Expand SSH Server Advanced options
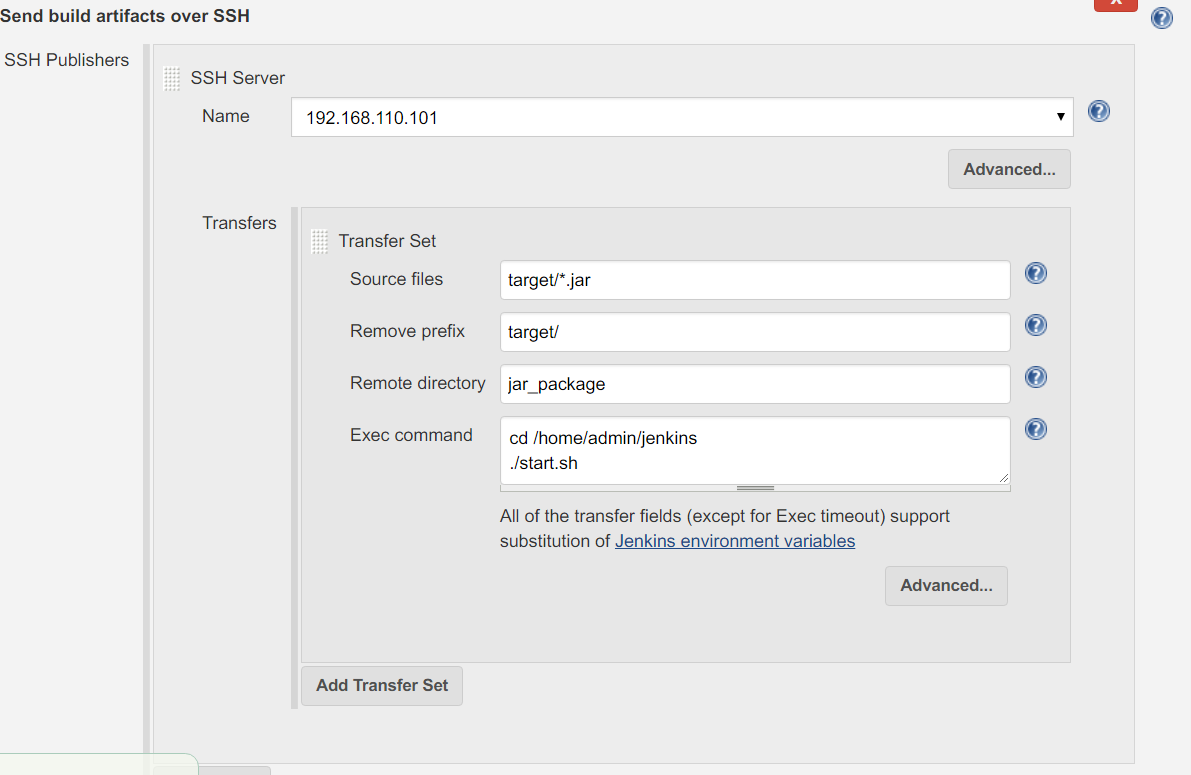Screen dimensions: 1191x775 pyautogui.click(x=1009, y=169)
